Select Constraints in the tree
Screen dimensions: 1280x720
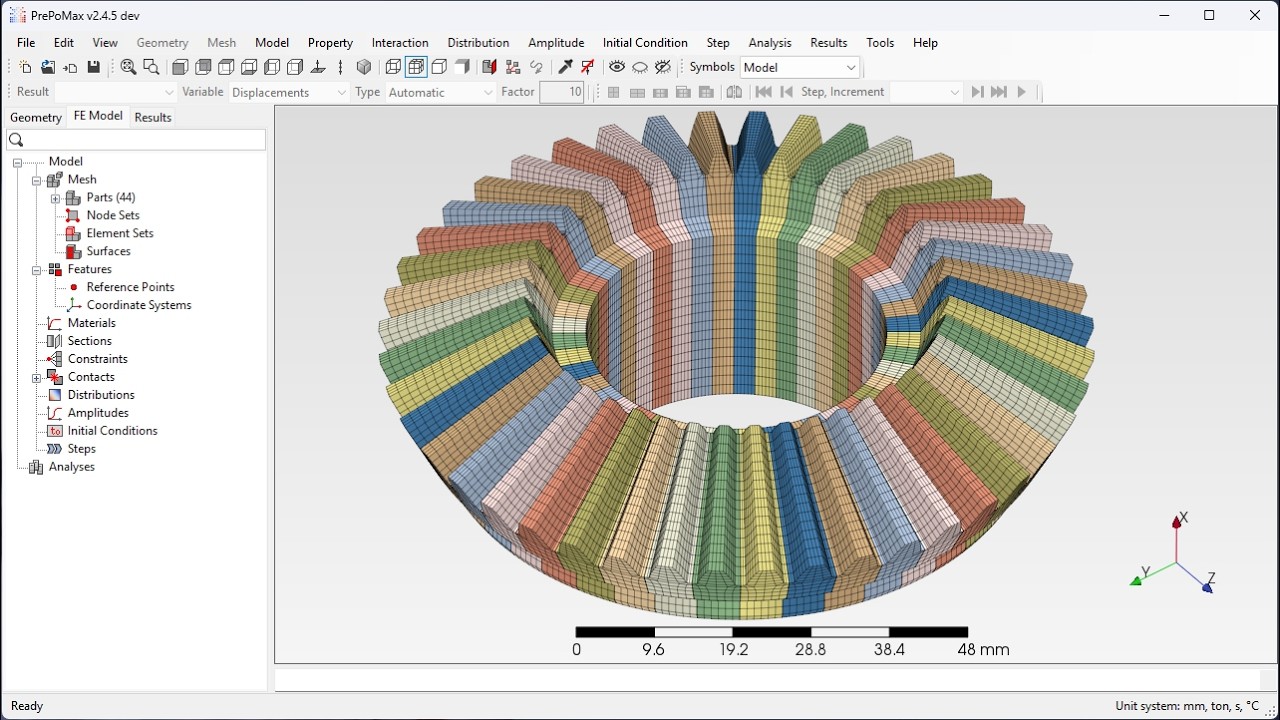(x=97, y=359)
